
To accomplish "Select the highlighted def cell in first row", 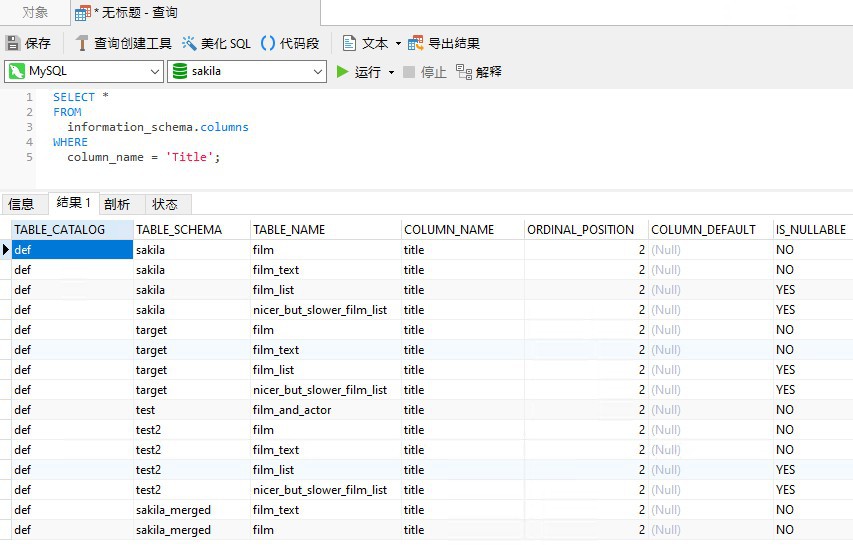I will point(72,250).
